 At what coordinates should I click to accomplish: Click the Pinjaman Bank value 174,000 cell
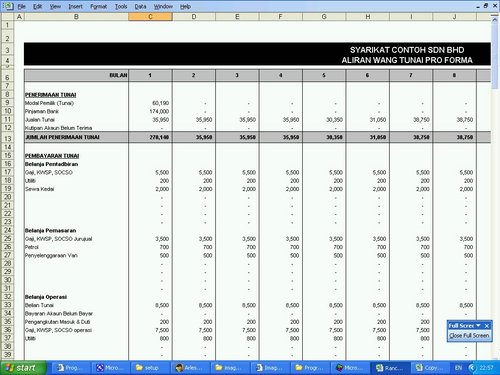(150, 111)
